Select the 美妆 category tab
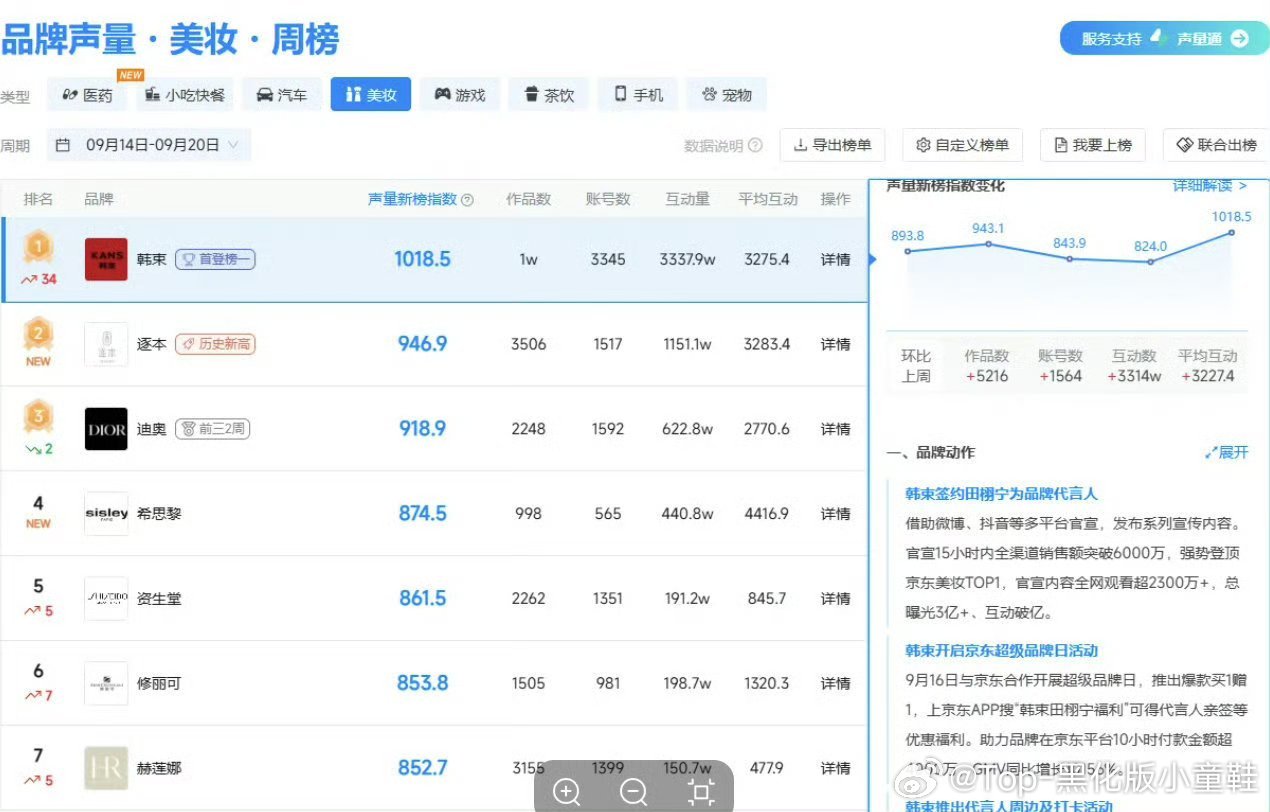The width and height of the screenshot is (1270, 812). click(x=371, y=95)
